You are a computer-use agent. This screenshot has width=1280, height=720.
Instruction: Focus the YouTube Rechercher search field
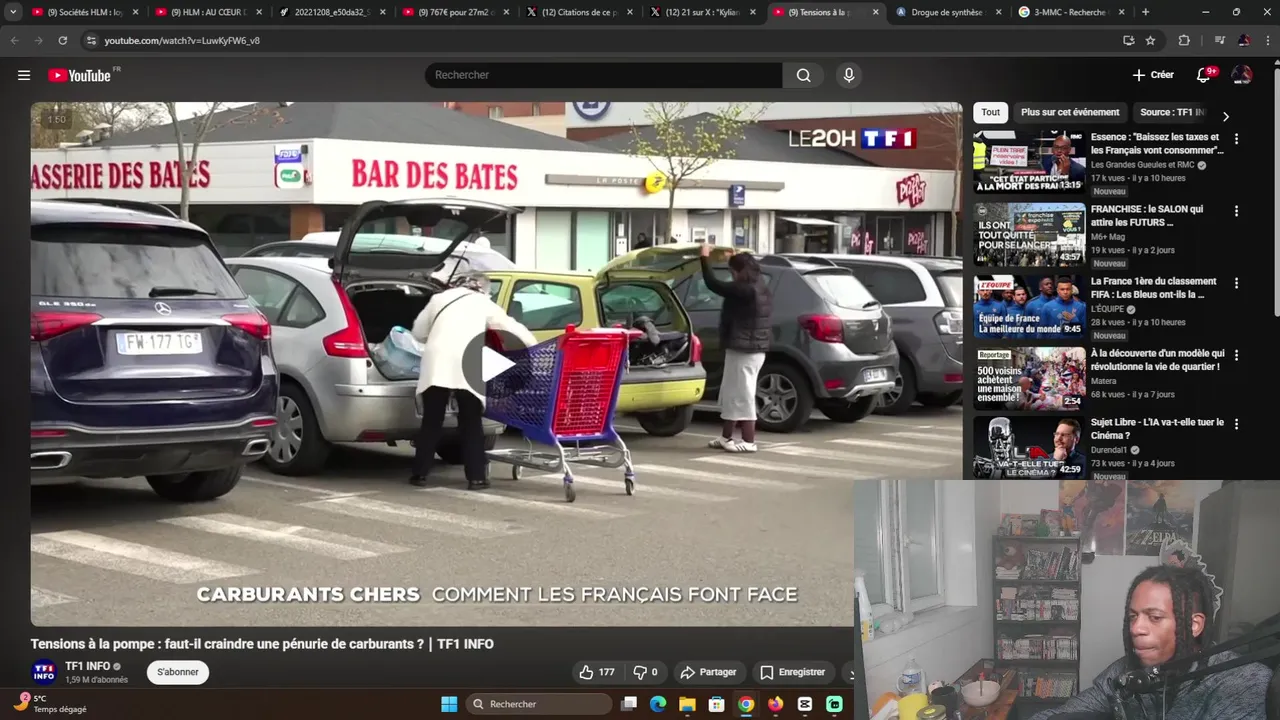click(604, 75)
